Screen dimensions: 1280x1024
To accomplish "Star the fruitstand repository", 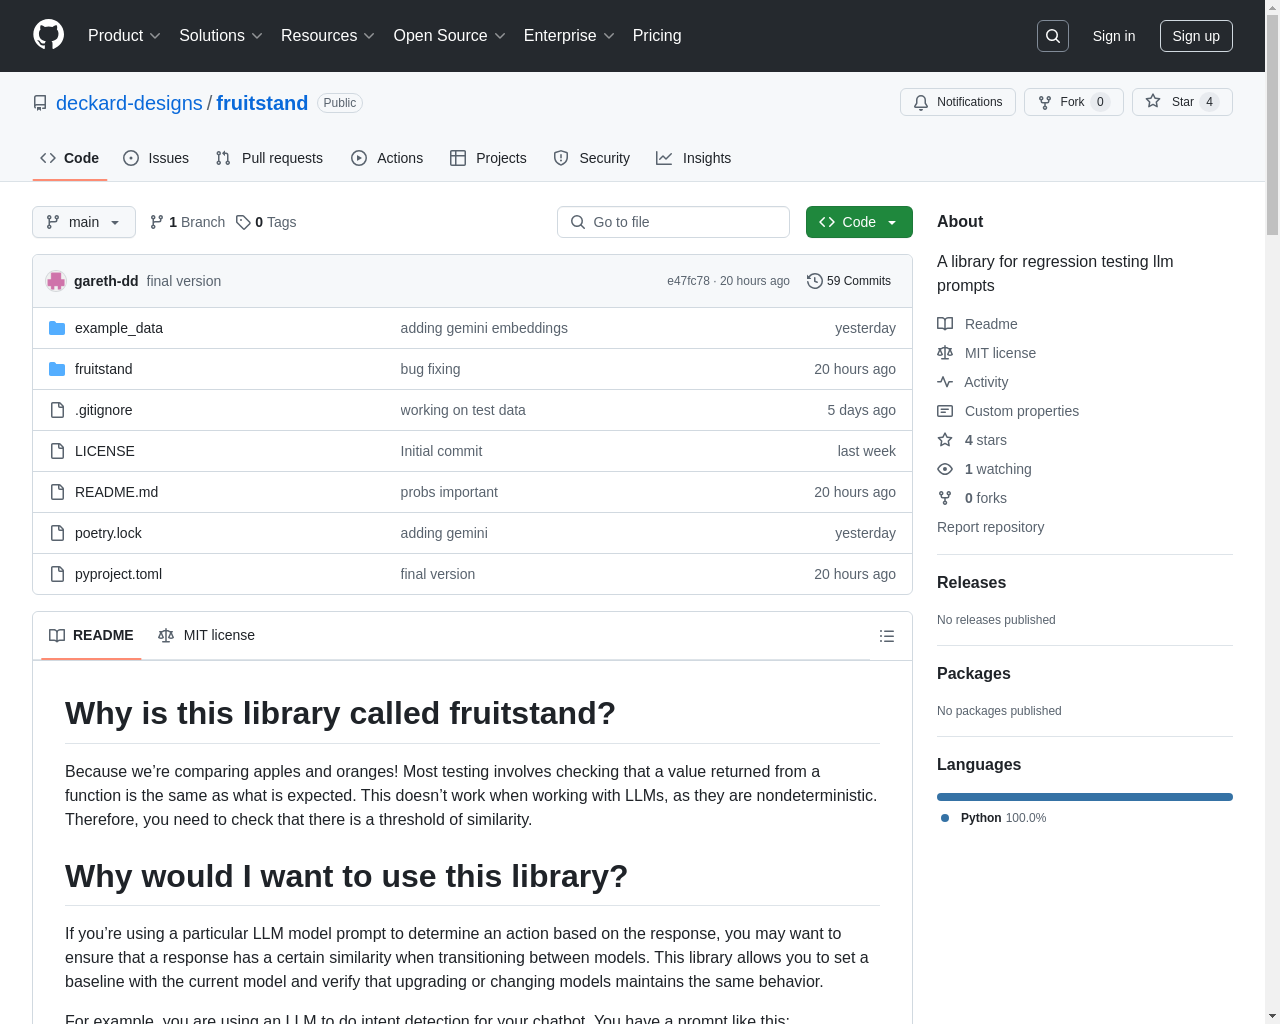I will coord(1182,102).
